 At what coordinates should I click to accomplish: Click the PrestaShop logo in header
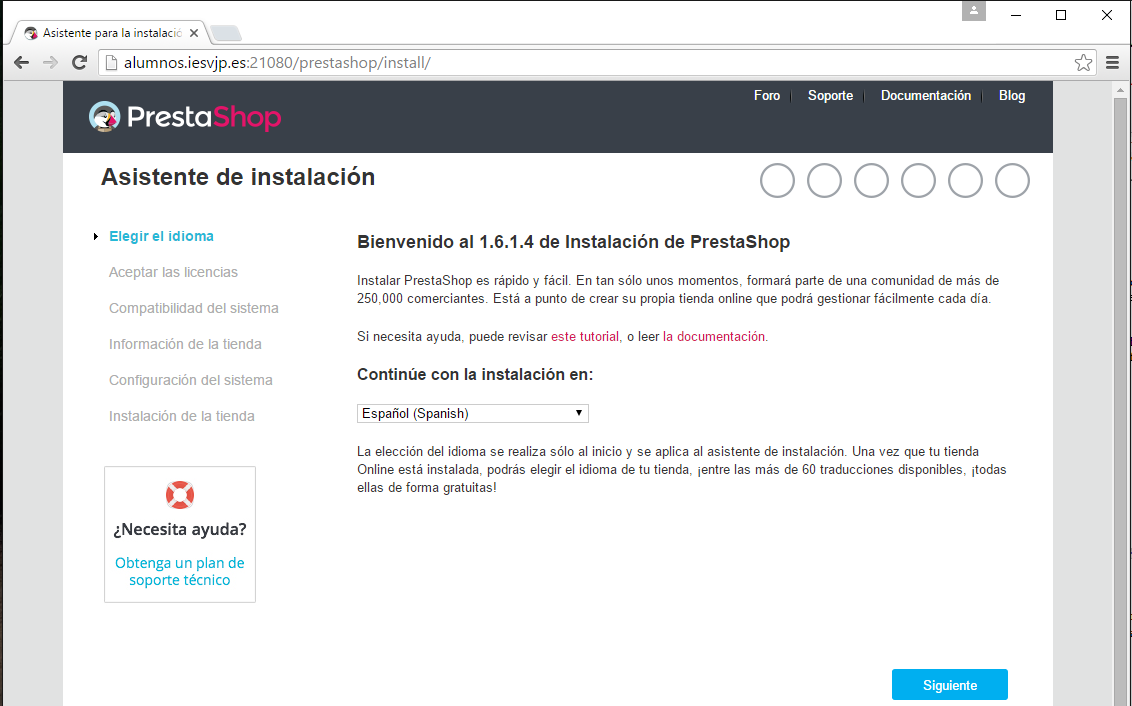(185, 117)
